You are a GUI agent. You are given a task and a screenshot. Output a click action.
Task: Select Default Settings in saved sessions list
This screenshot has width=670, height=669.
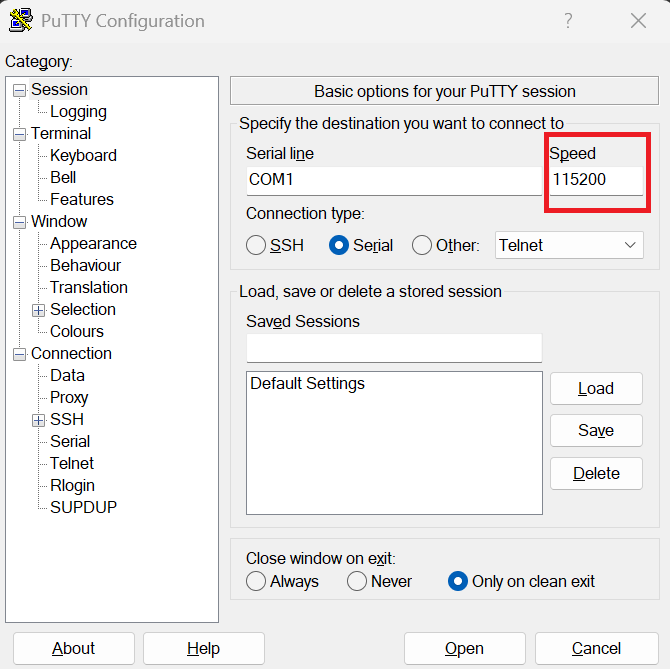coord(307,384)
